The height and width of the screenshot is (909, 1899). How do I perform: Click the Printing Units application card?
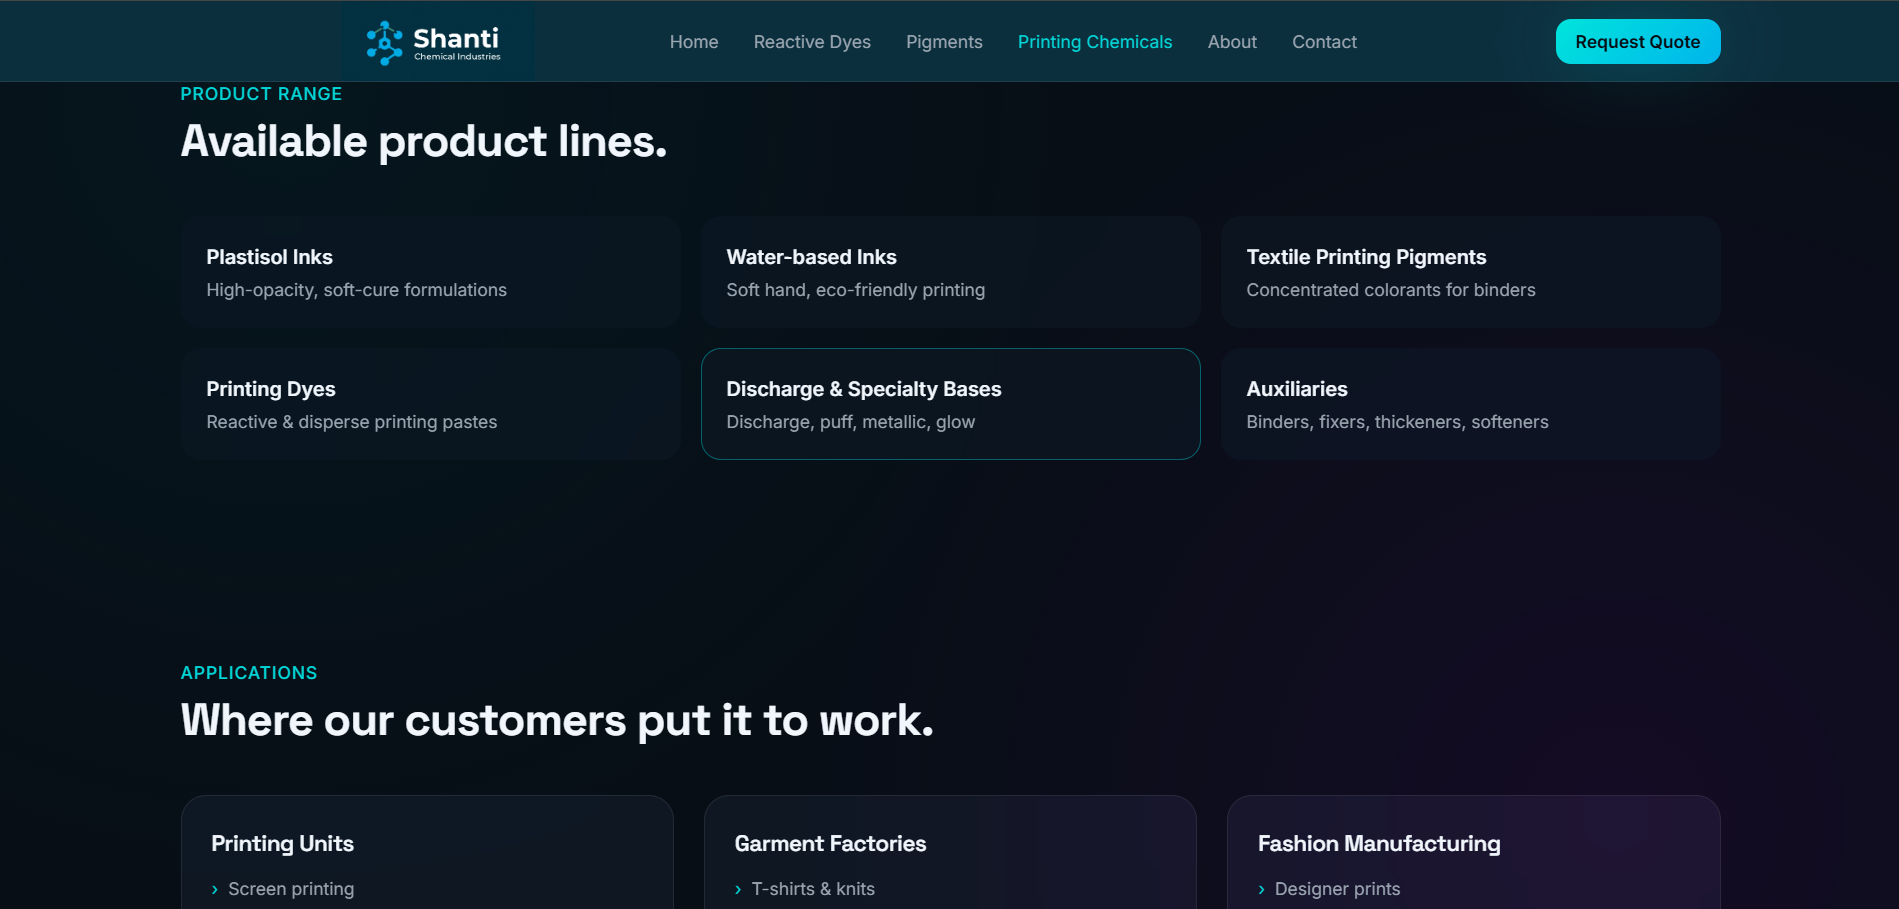tap(427, 852)
